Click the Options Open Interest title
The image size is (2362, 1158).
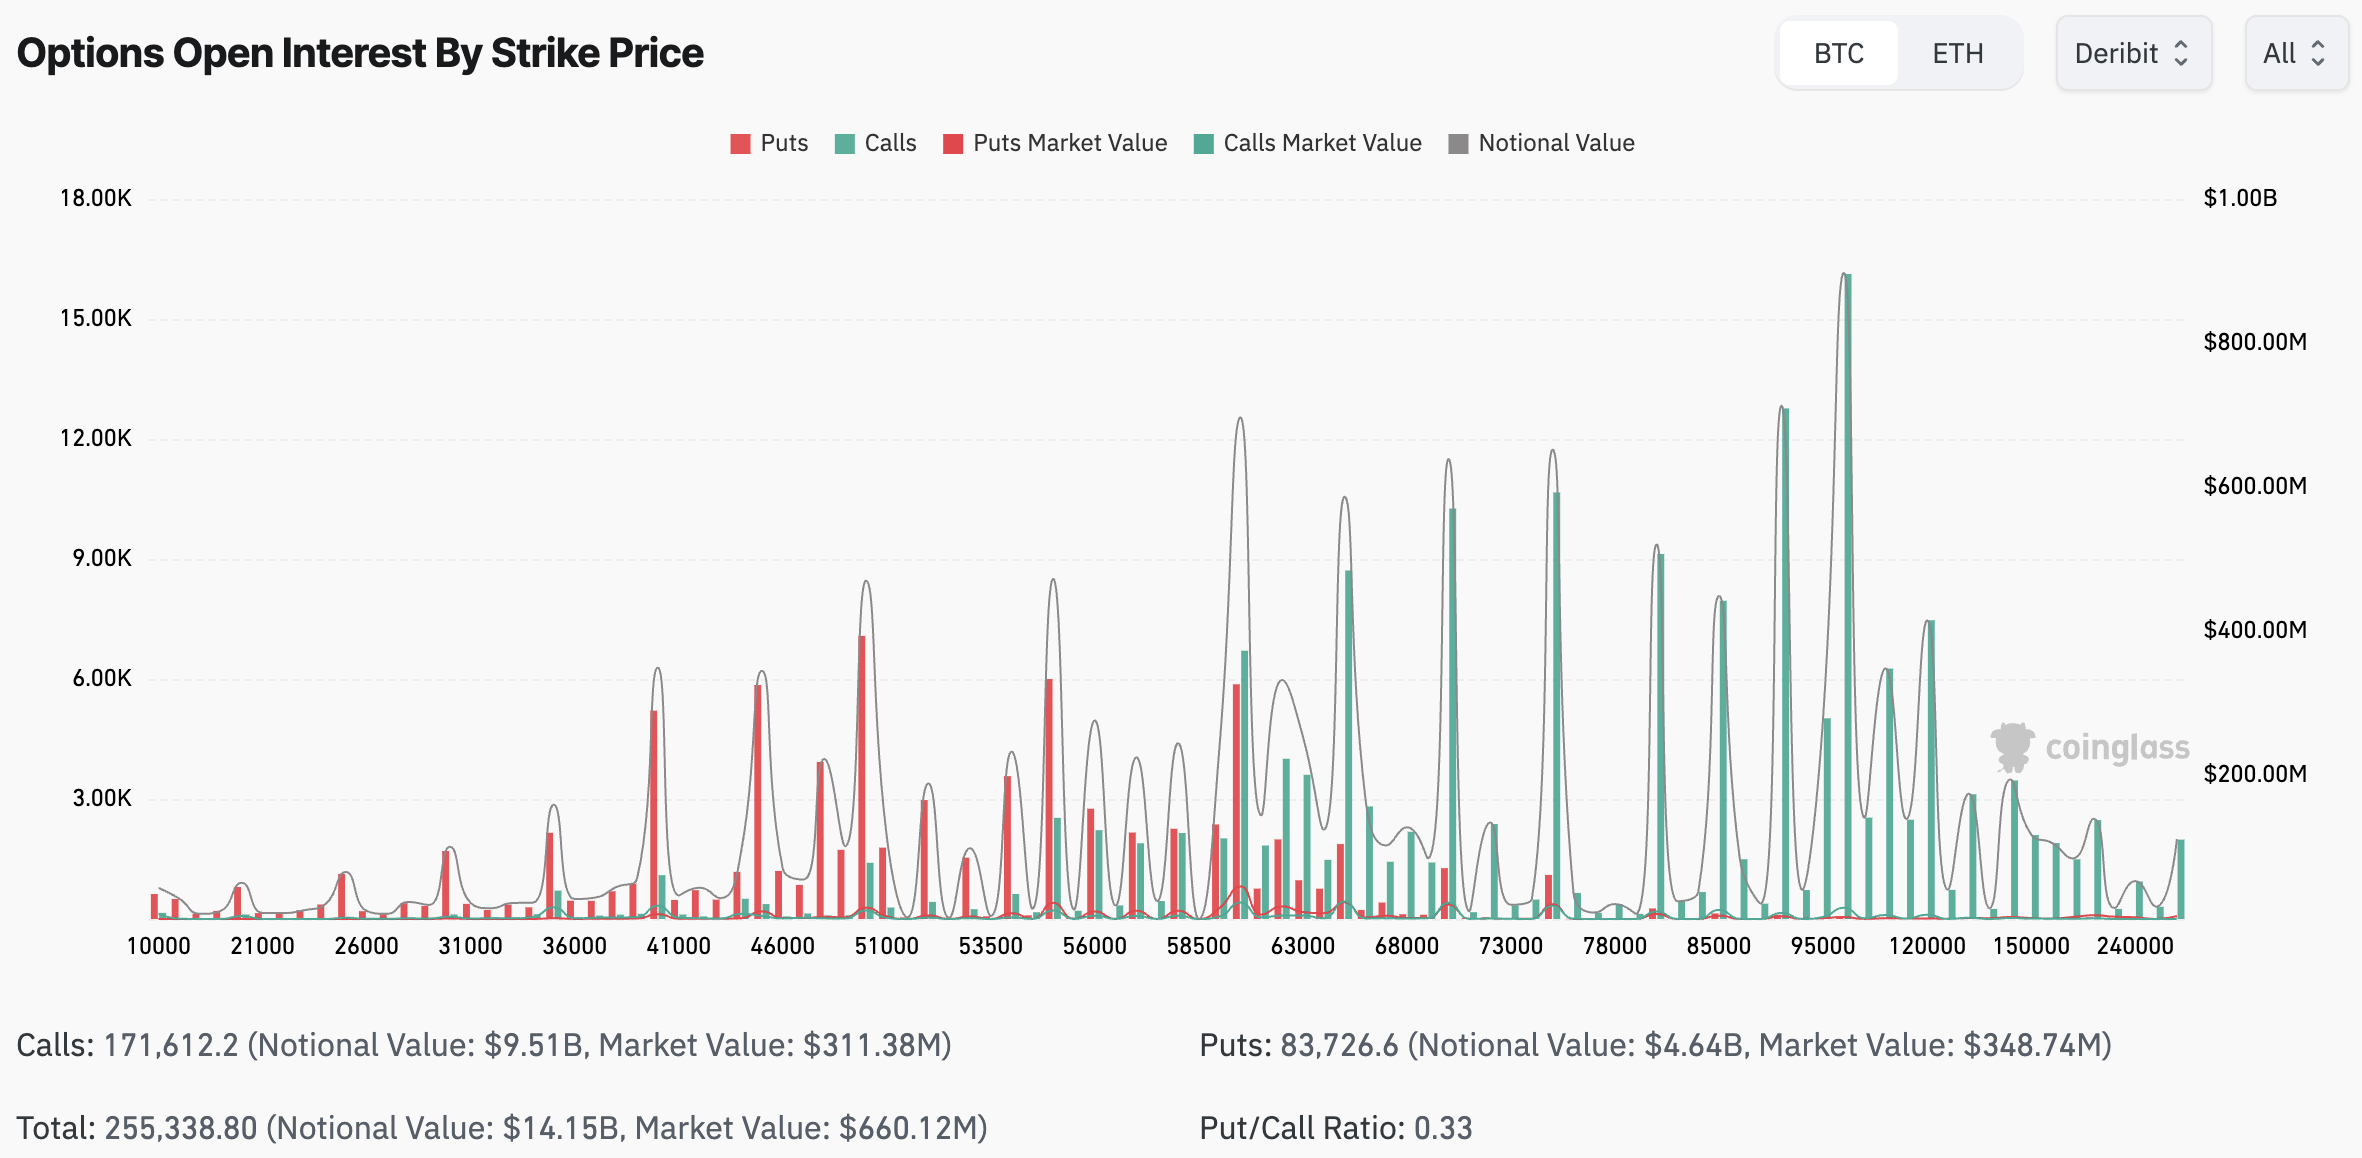pos(360,53)
